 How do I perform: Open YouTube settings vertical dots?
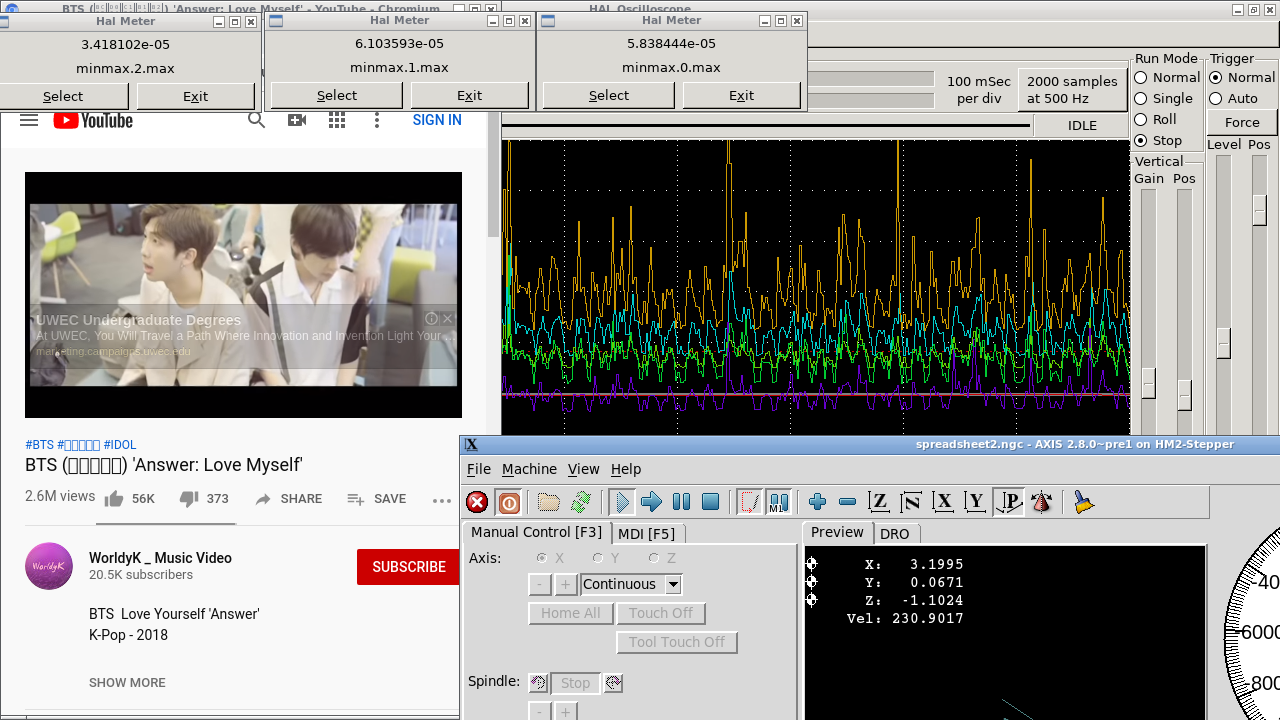tap(377, 120)
